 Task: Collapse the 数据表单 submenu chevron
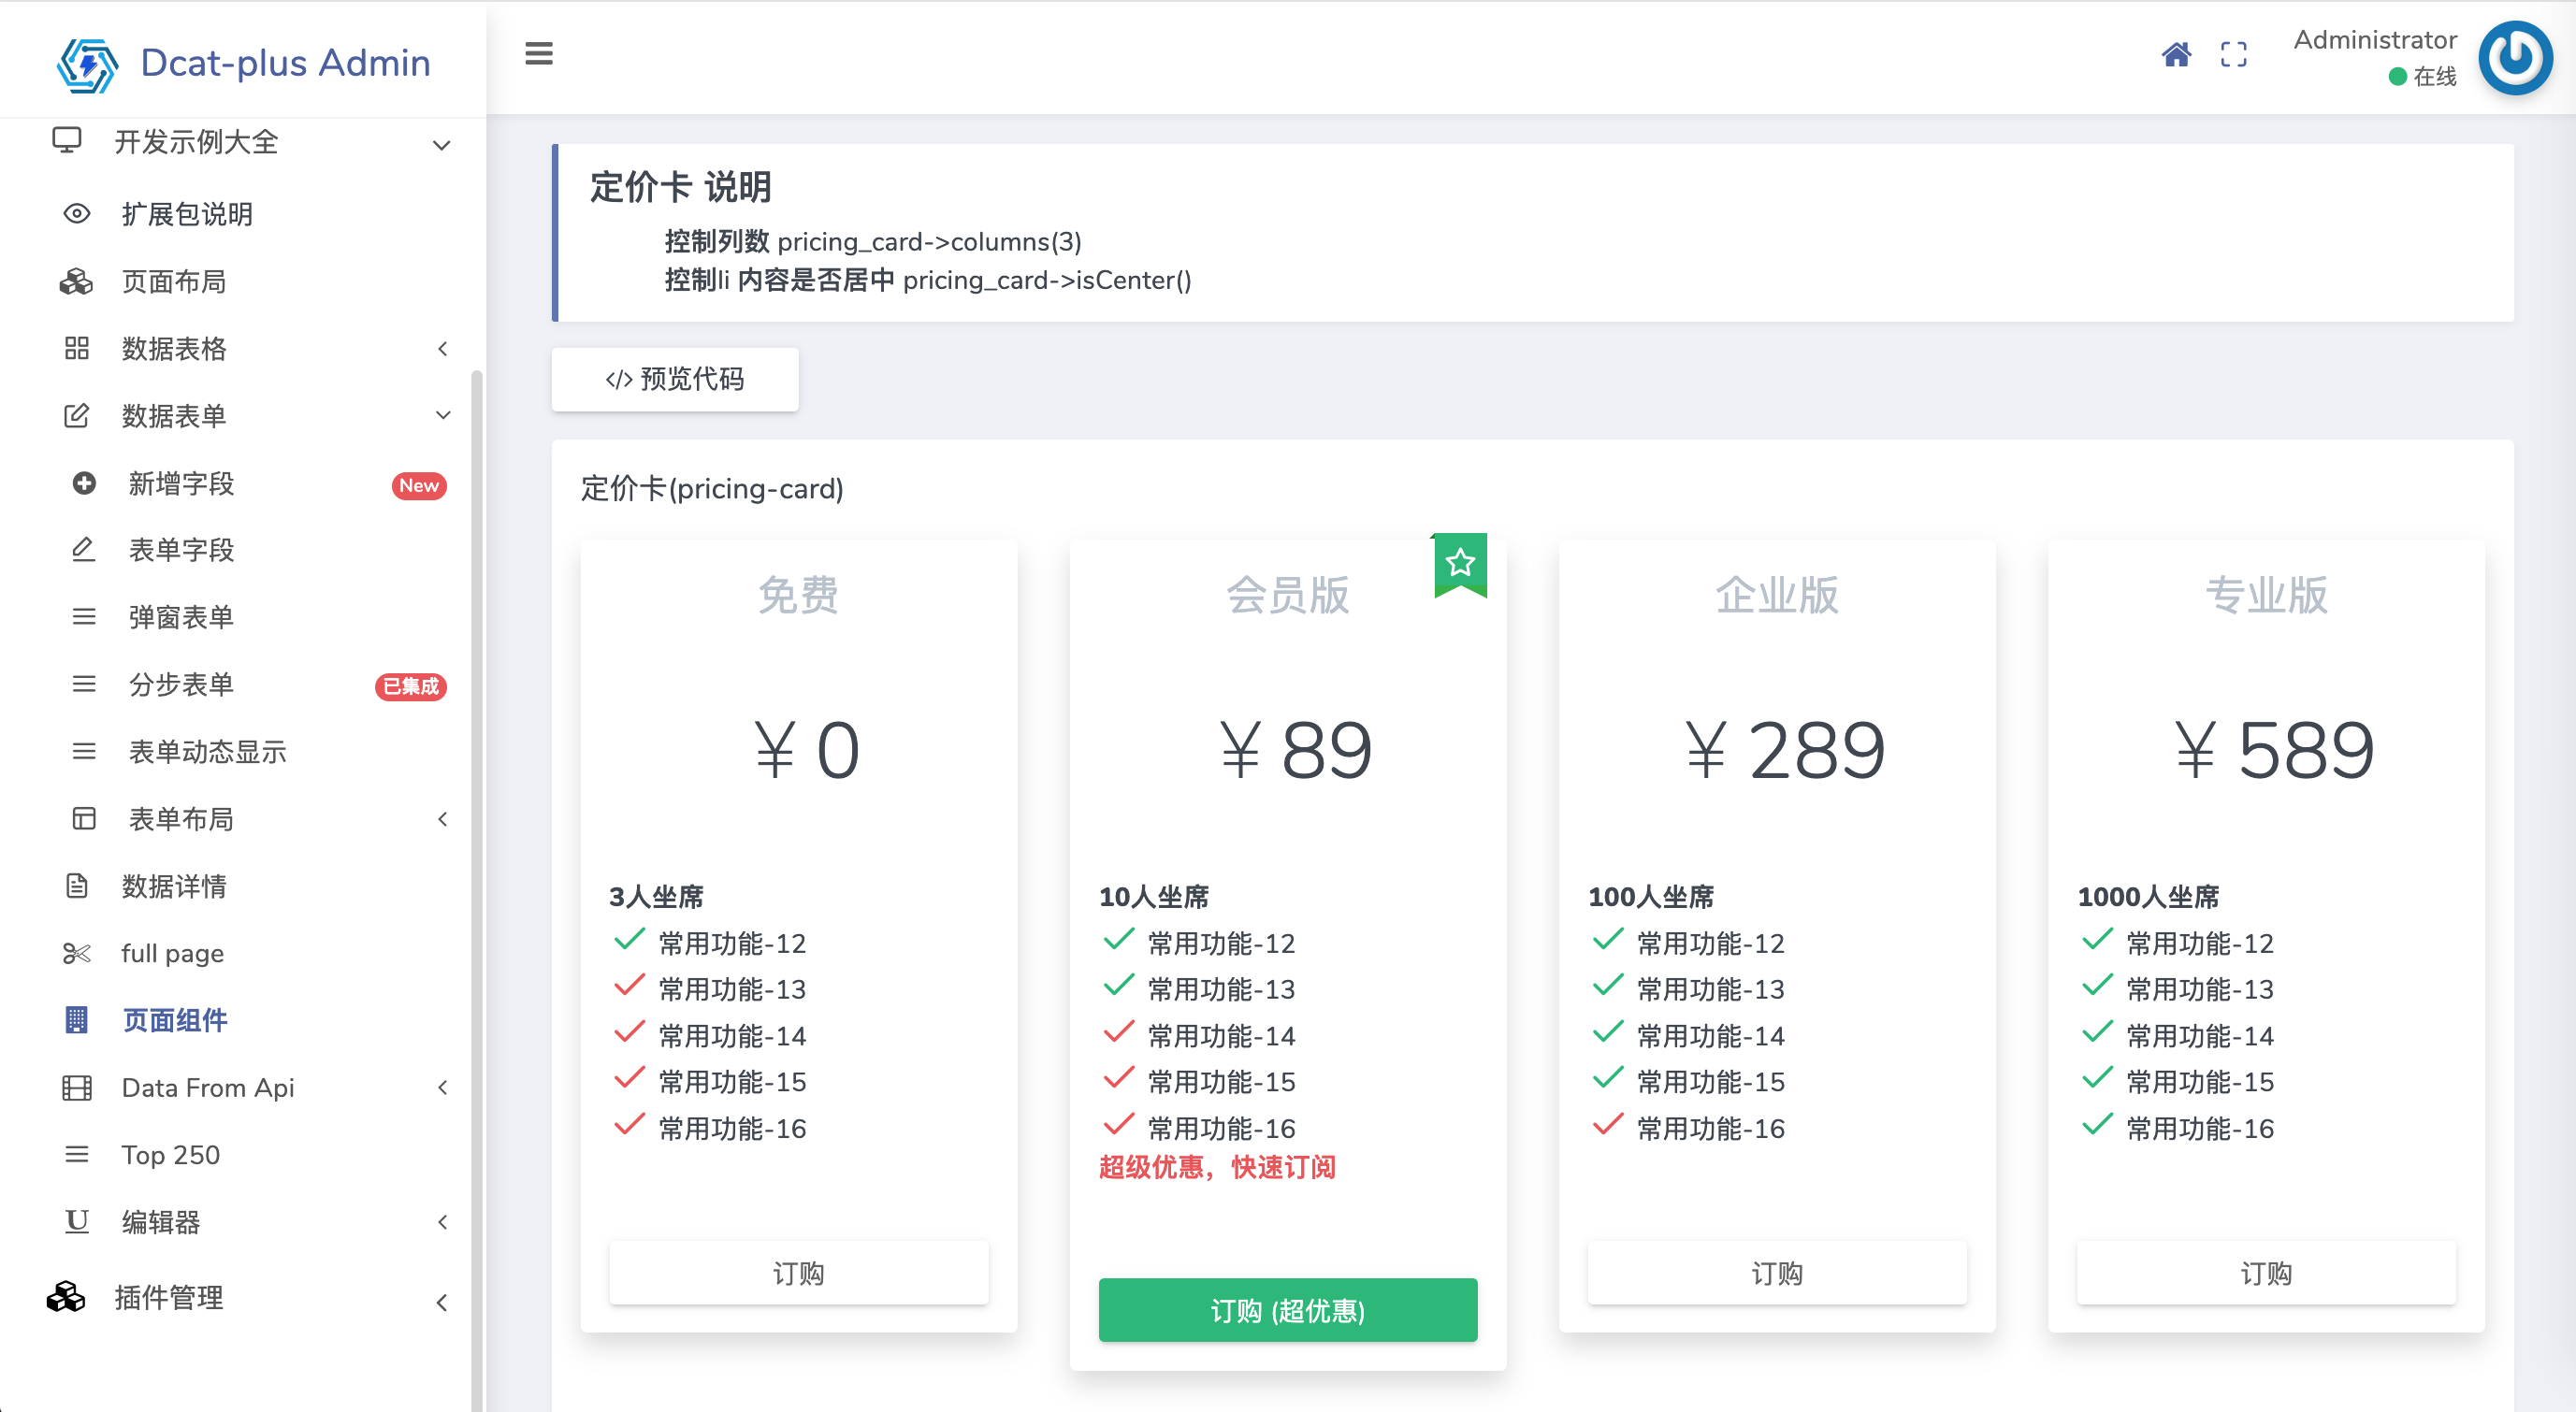442,416
